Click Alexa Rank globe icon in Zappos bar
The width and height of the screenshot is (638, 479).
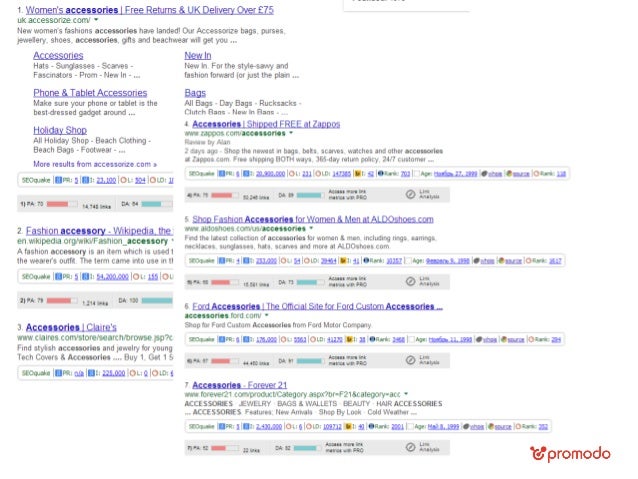tap(380, 174)
